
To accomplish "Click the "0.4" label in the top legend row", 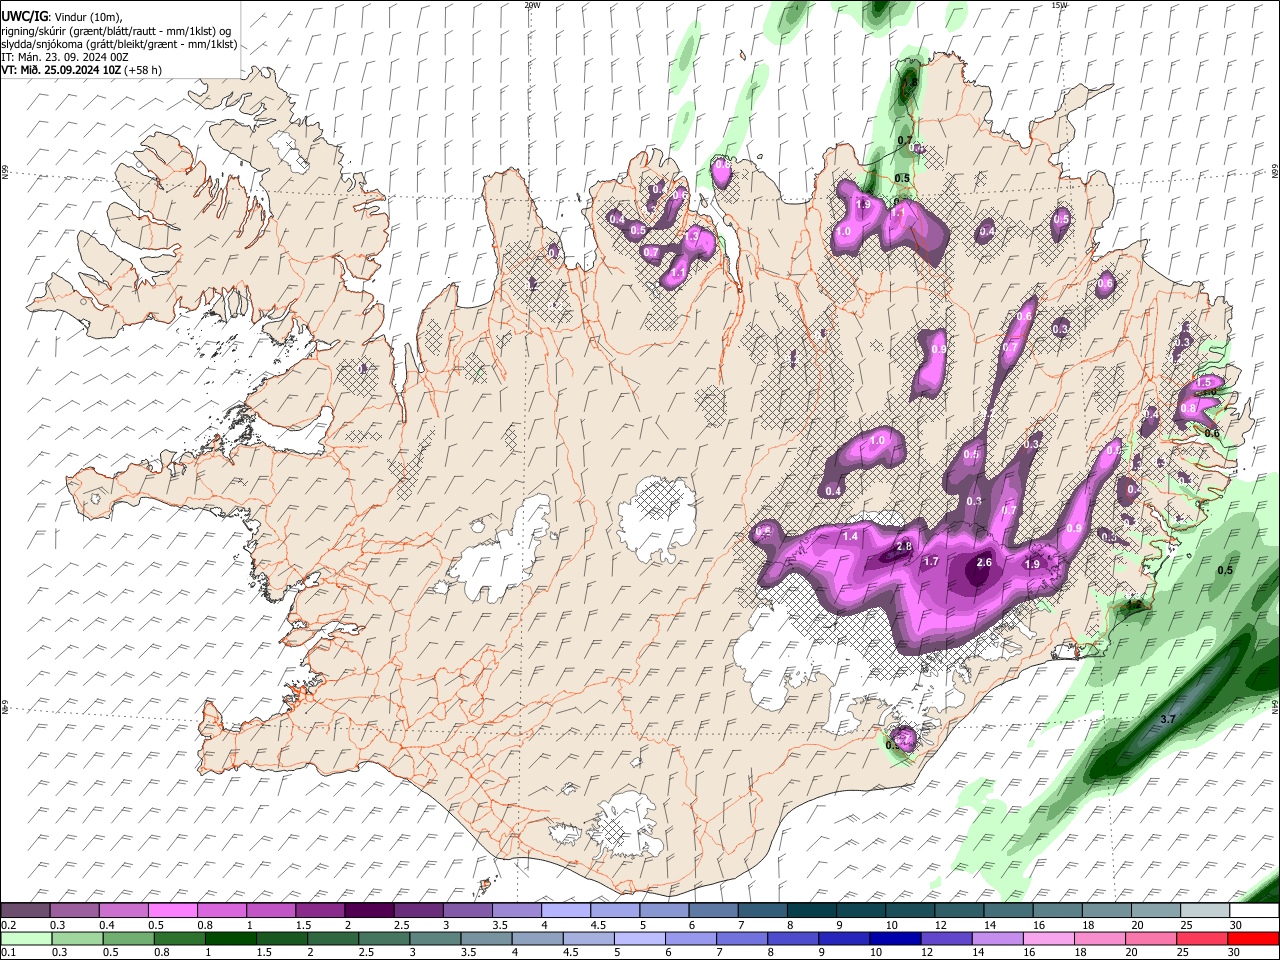I will click(107, 925).
